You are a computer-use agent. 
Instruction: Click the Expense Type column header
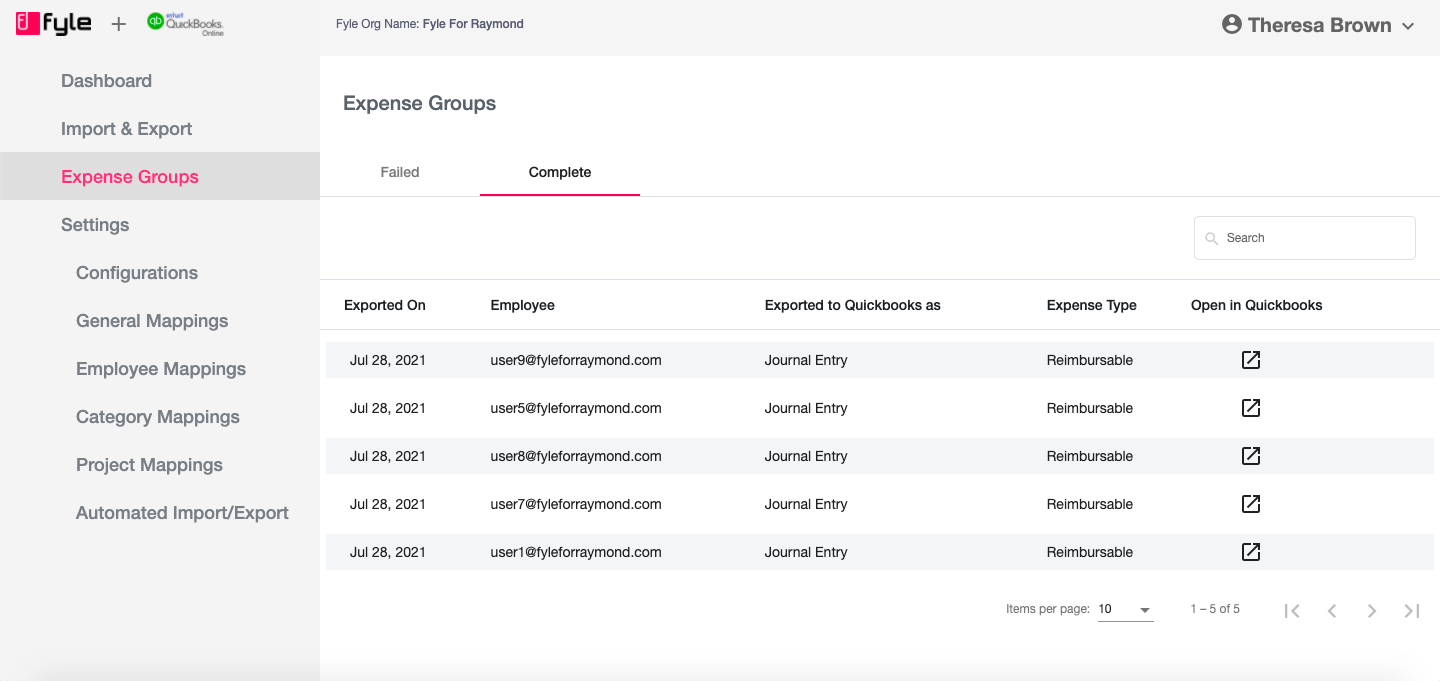coord(1092,305)
